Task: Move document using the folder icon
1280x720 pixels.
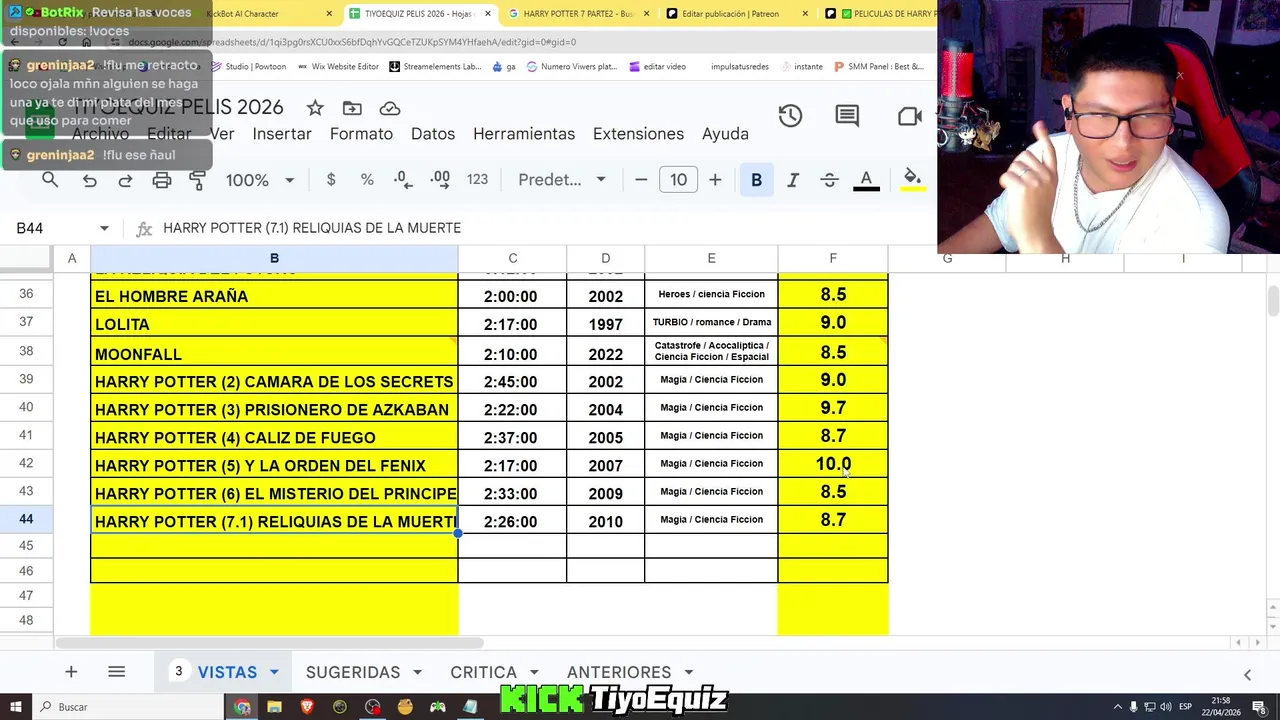Action: [x=352, y=108]
